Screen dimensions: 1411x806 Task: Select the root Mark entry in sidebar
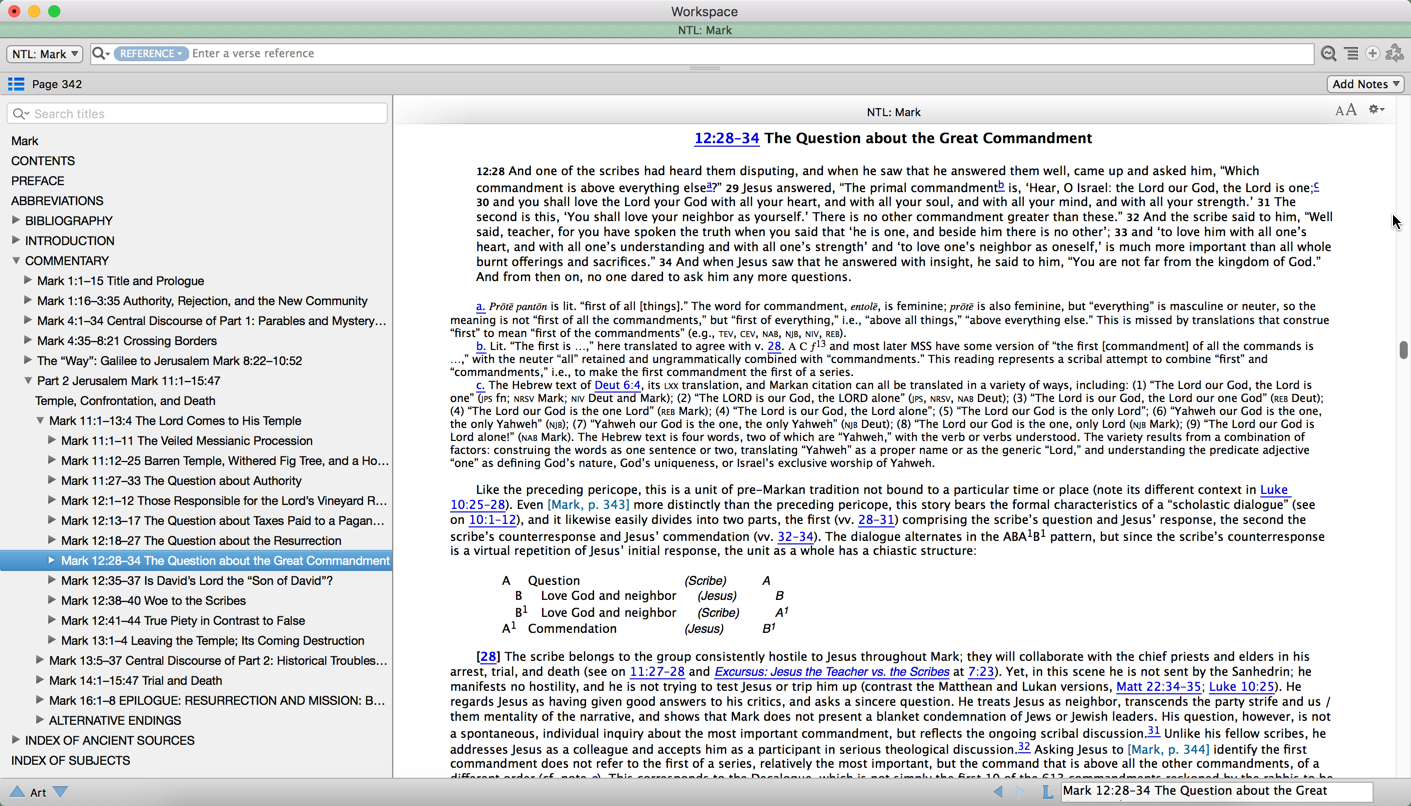coord(25,141)
